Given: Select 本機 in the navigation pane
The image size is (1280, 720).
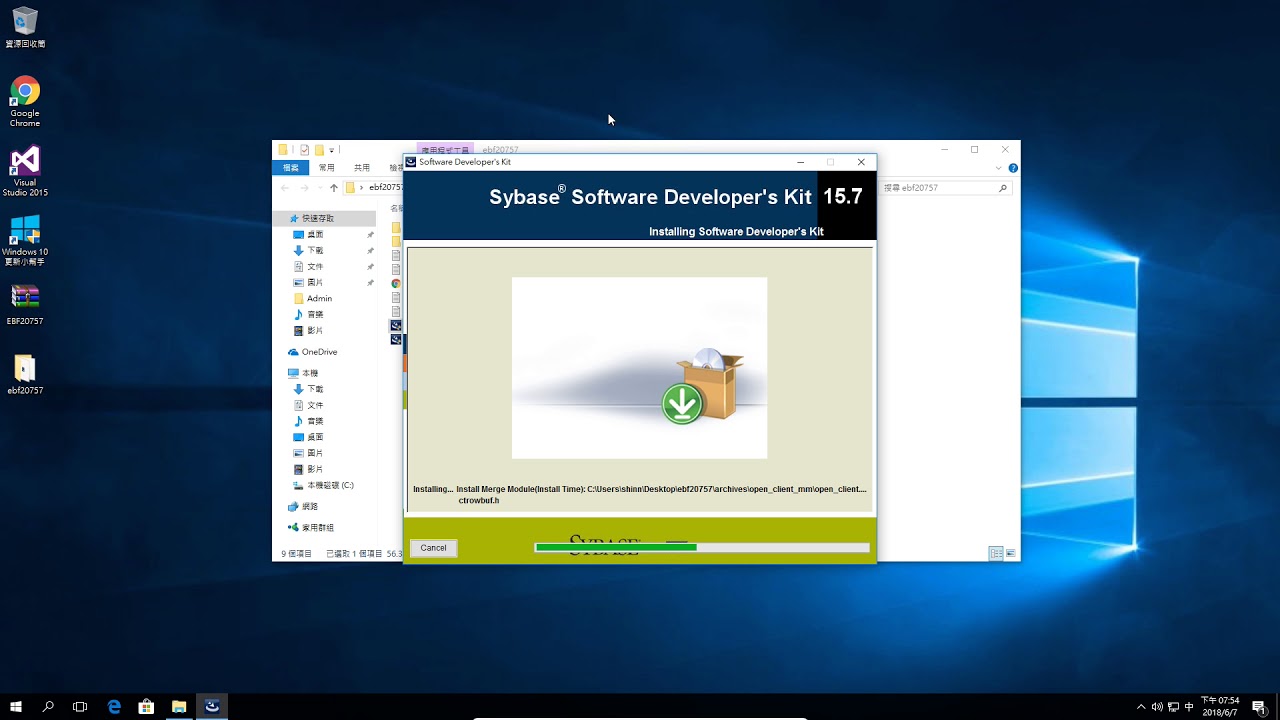Looking at the screenshot, I should pos(310,373).
